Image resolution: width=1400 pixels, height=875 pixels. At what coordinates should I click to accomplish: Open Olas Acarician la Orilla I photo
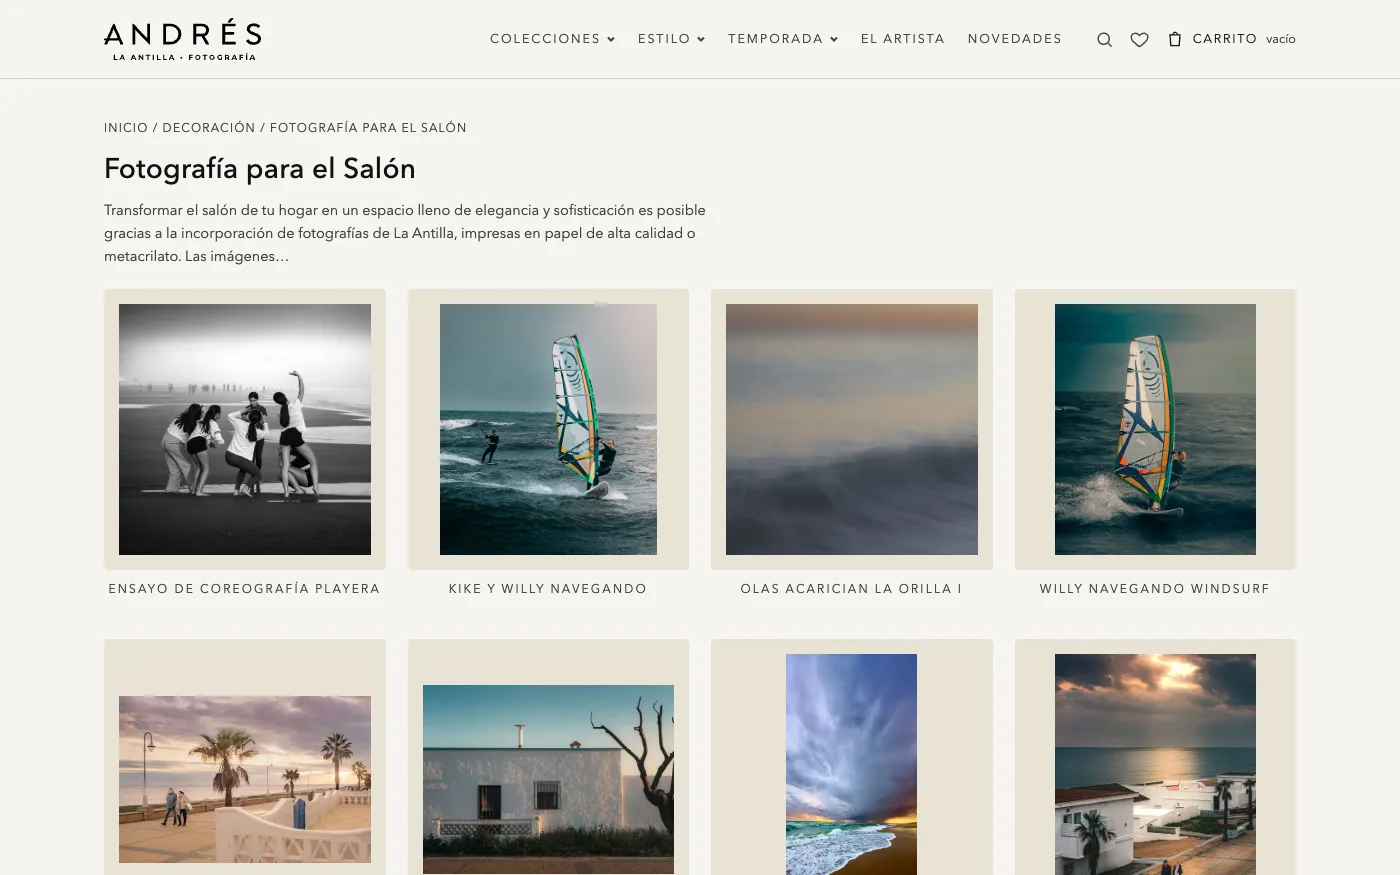(x=852, y=429)
